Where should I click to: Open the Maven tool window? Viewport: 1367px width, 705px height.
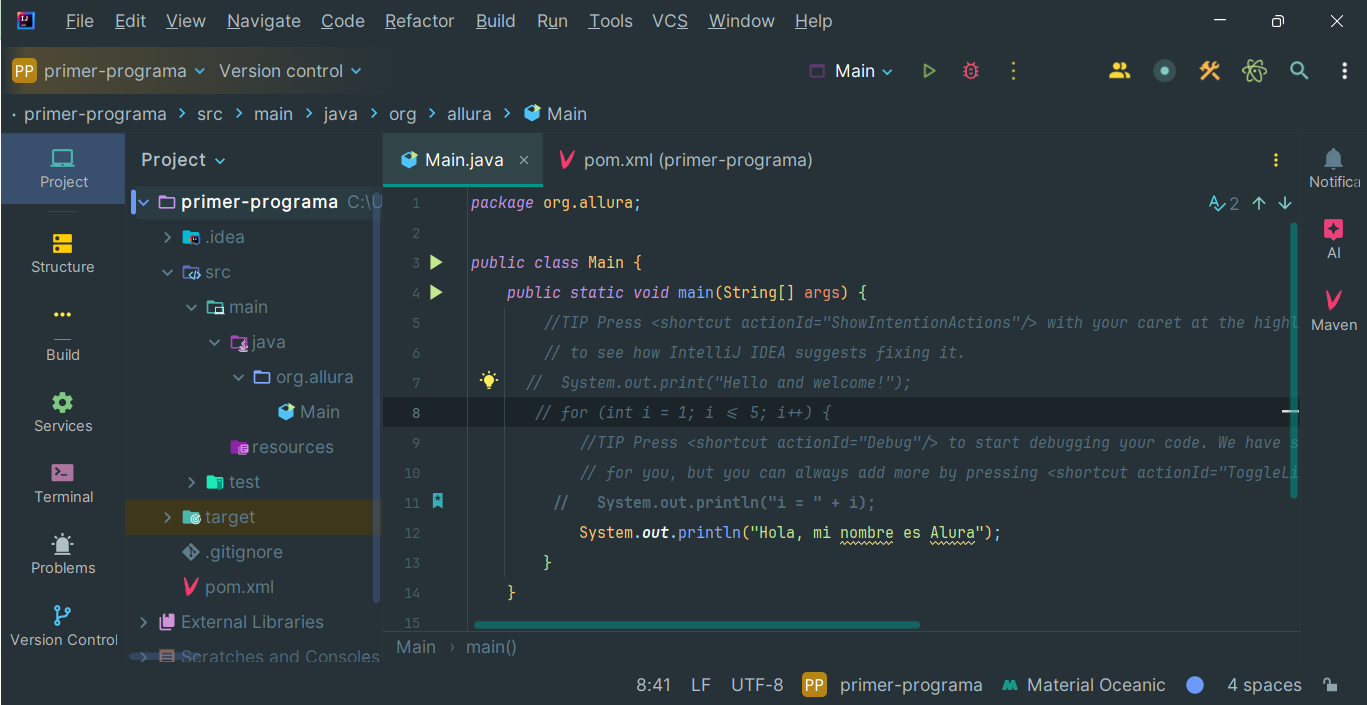1333,310
